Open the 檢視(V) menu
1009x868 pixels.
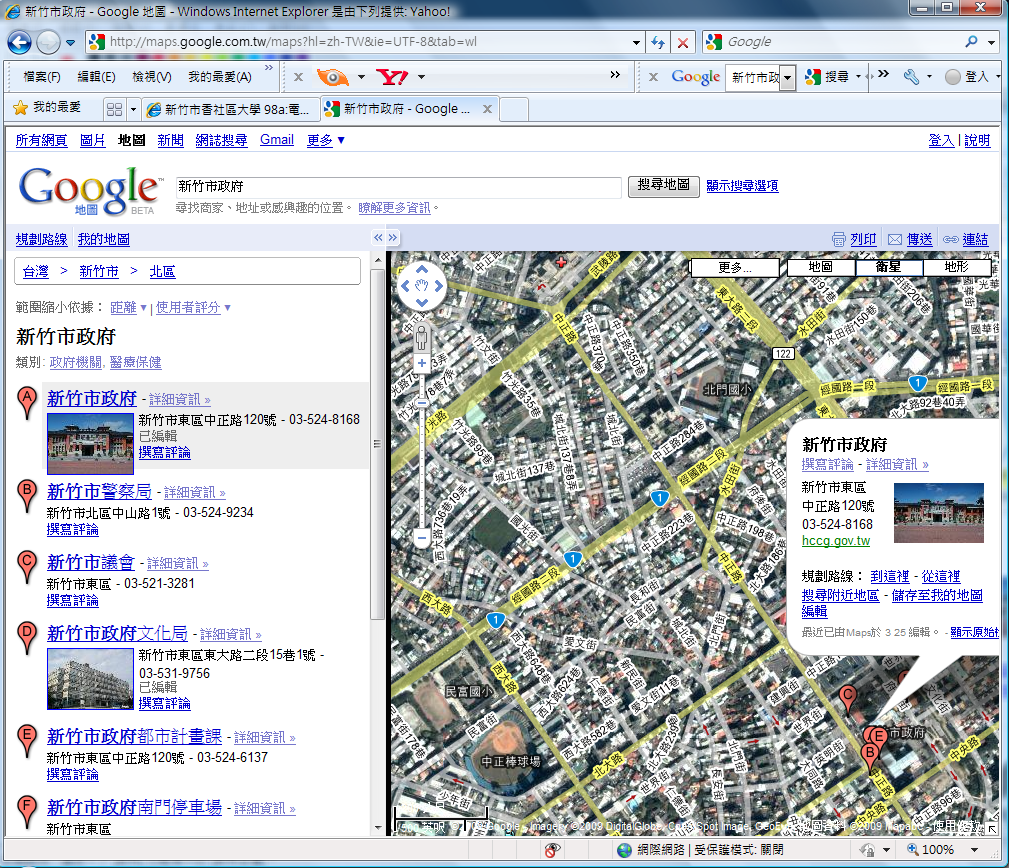click(x=152, y=77)
